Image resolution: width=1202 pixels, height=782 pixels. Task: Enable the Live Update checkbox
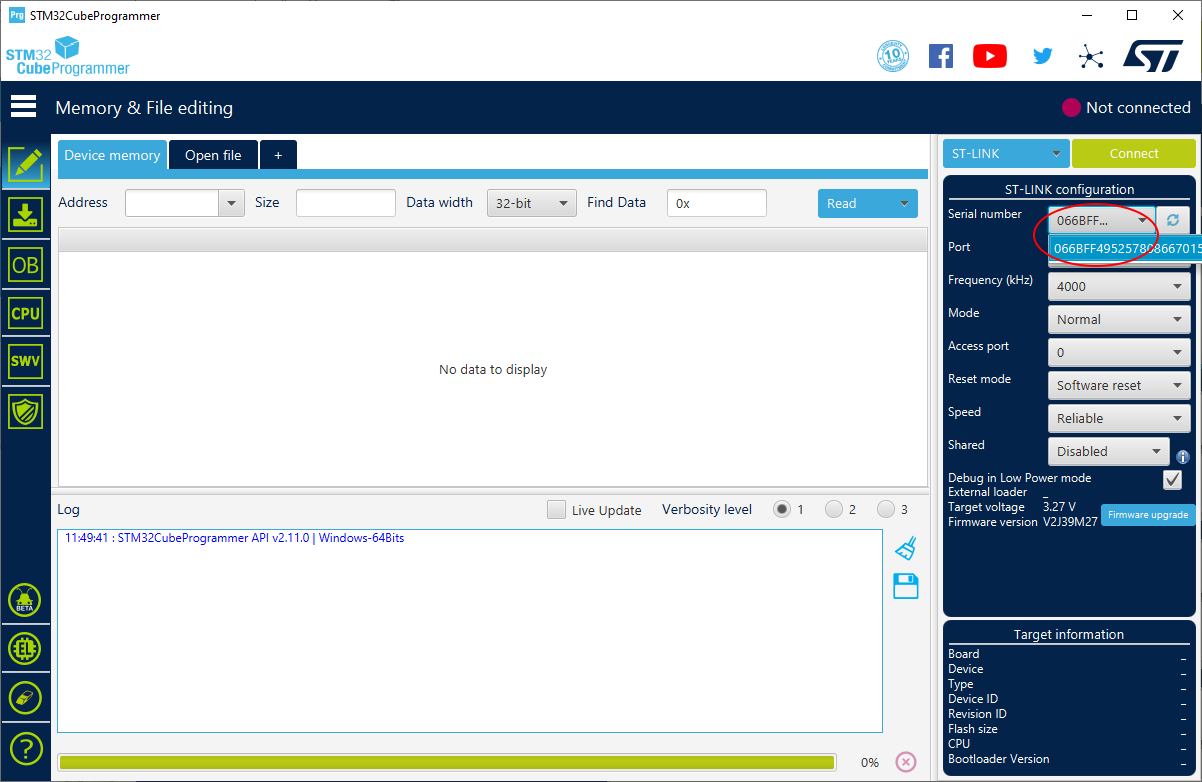point(557,510)
